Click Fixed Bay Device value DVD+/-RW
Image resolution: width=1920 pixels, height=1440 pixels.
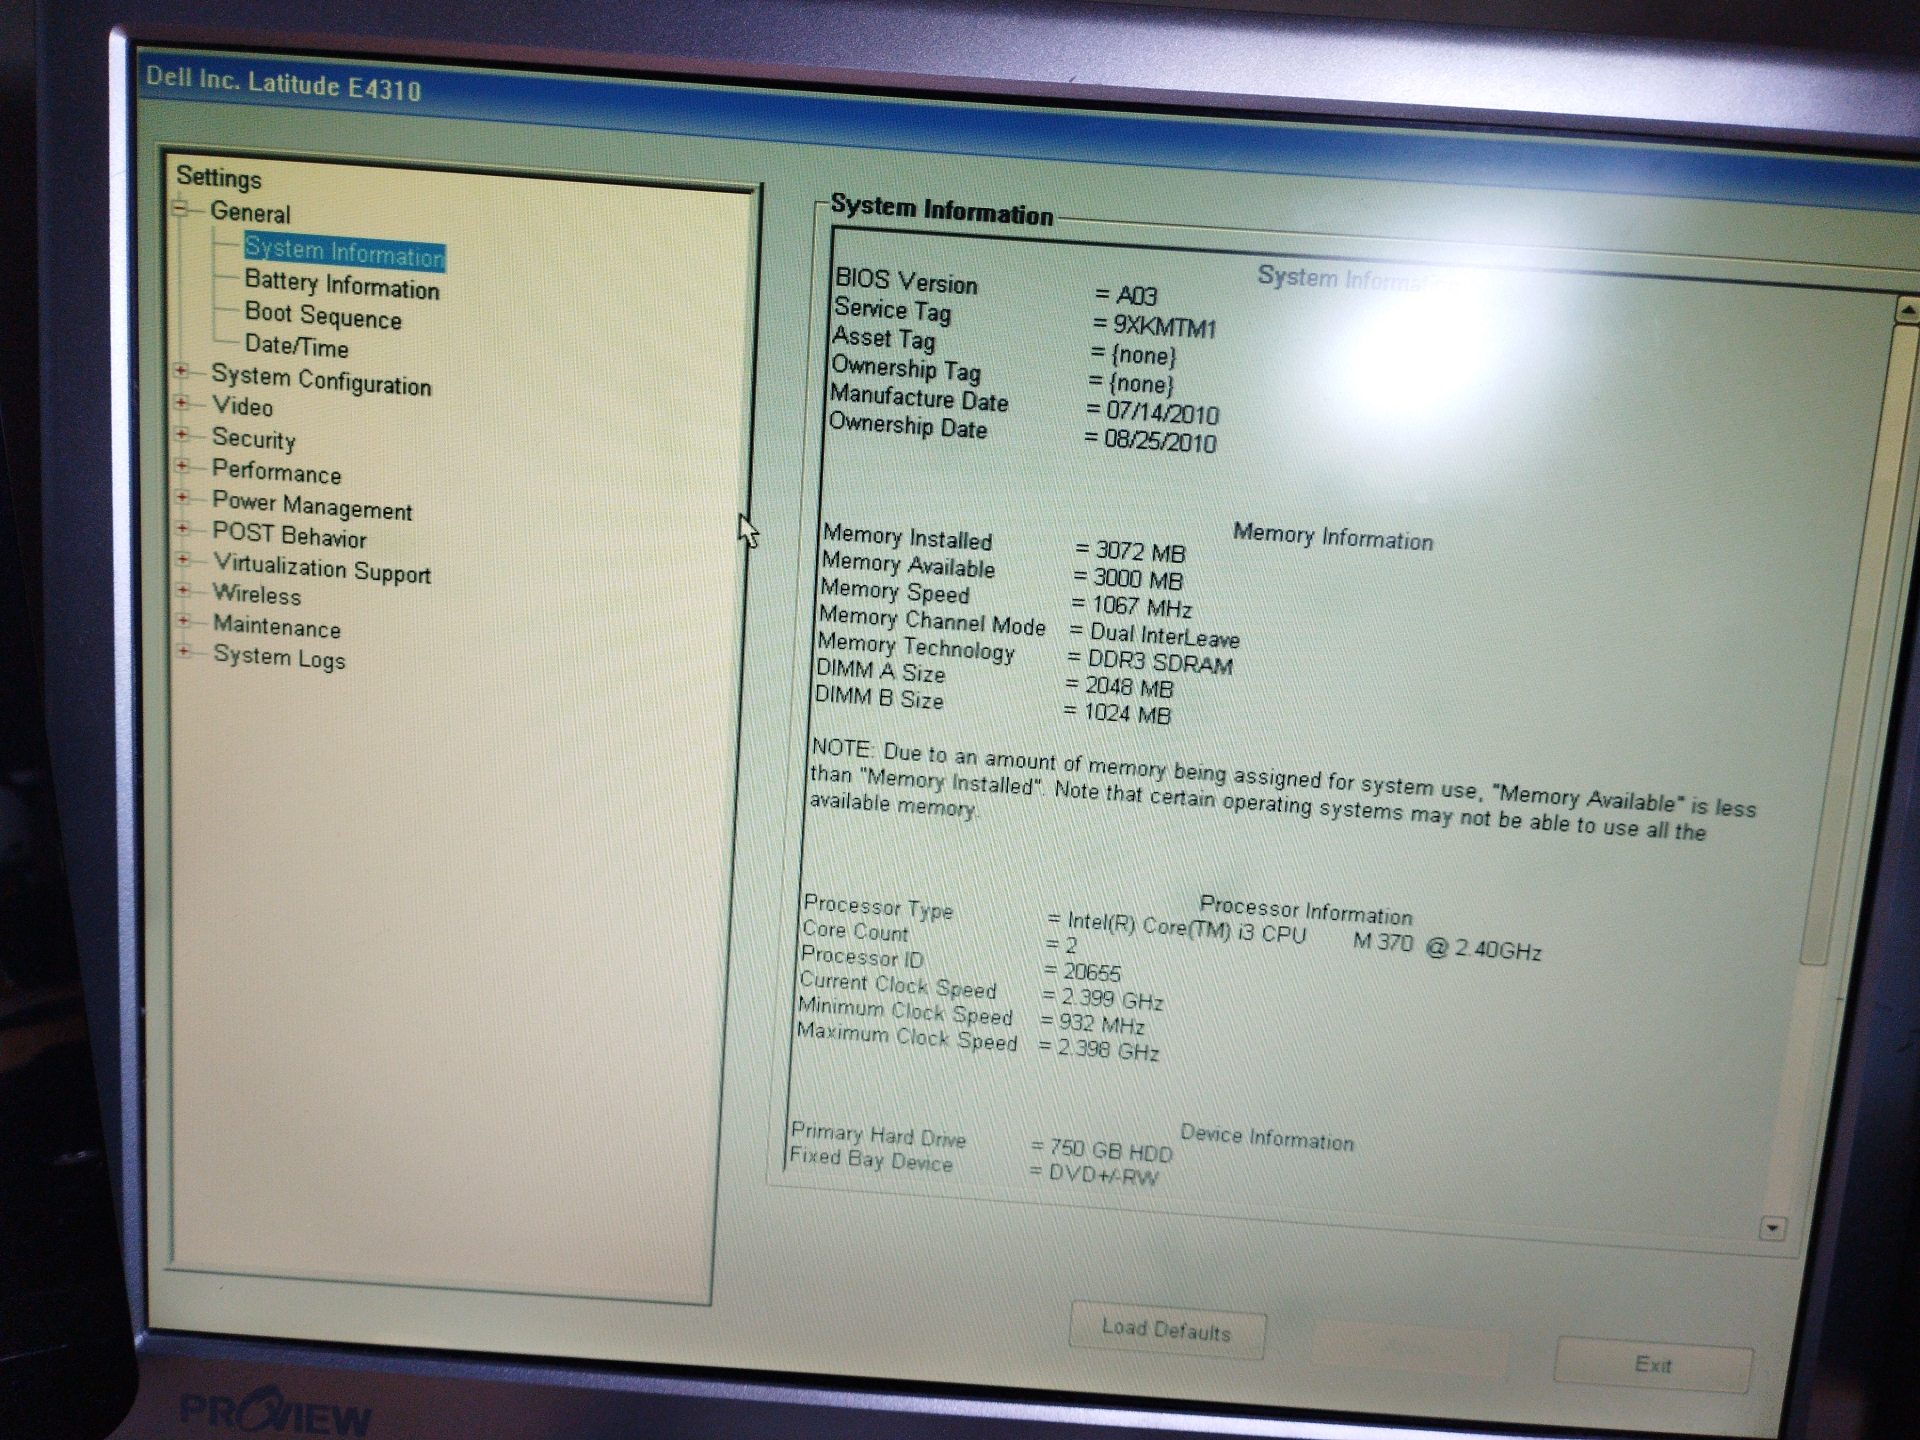[x=1102, y=1176]
